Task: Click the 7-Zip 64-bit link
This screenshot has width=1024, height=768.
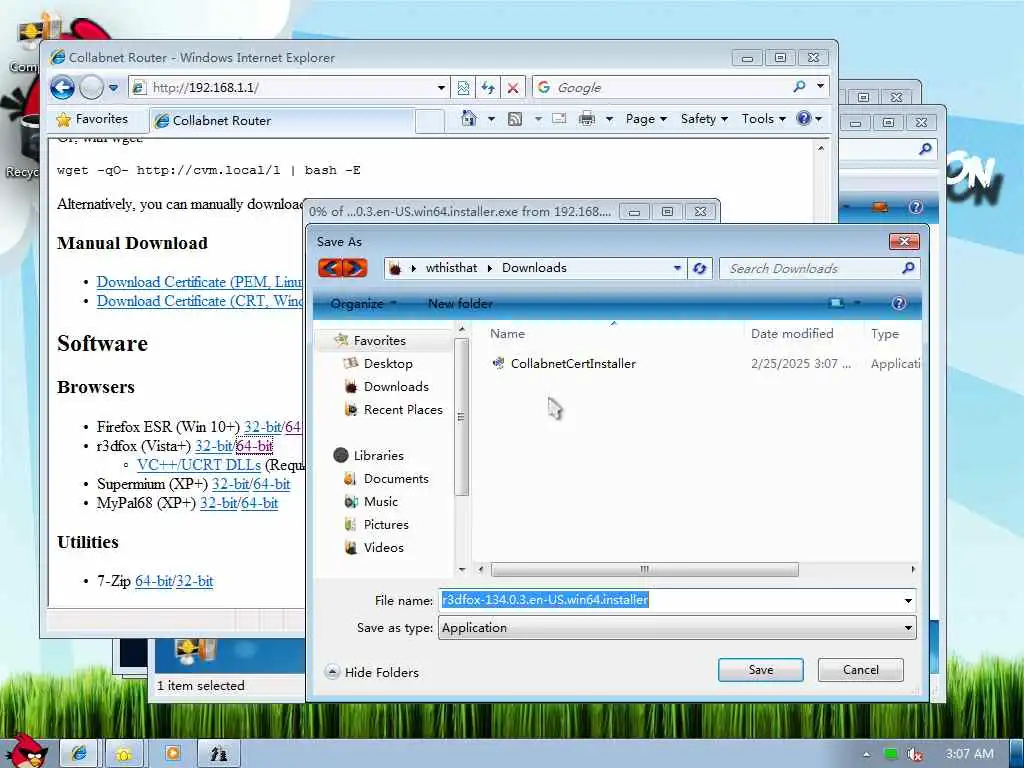Action: (x=153, y=581)
